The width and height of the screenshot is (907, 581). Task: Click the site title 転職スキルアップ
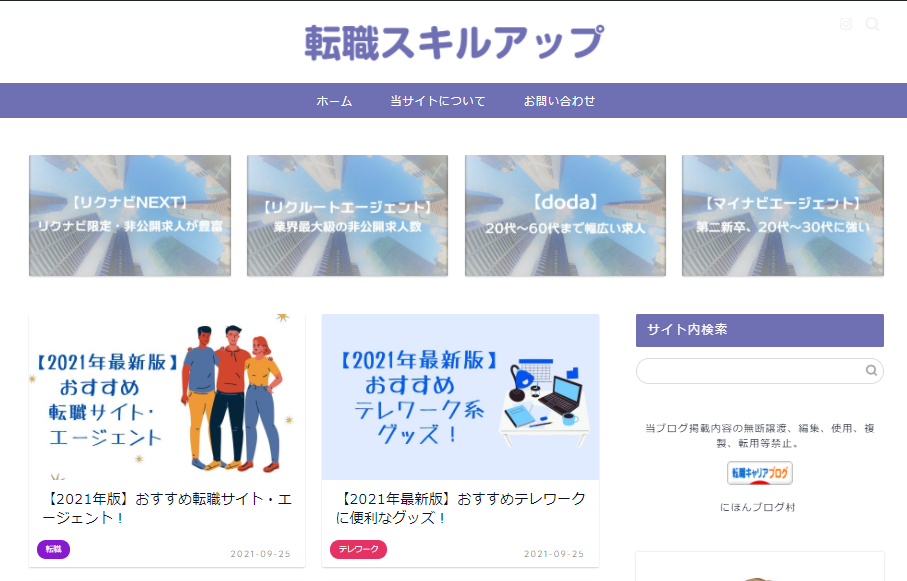point(452,41)
